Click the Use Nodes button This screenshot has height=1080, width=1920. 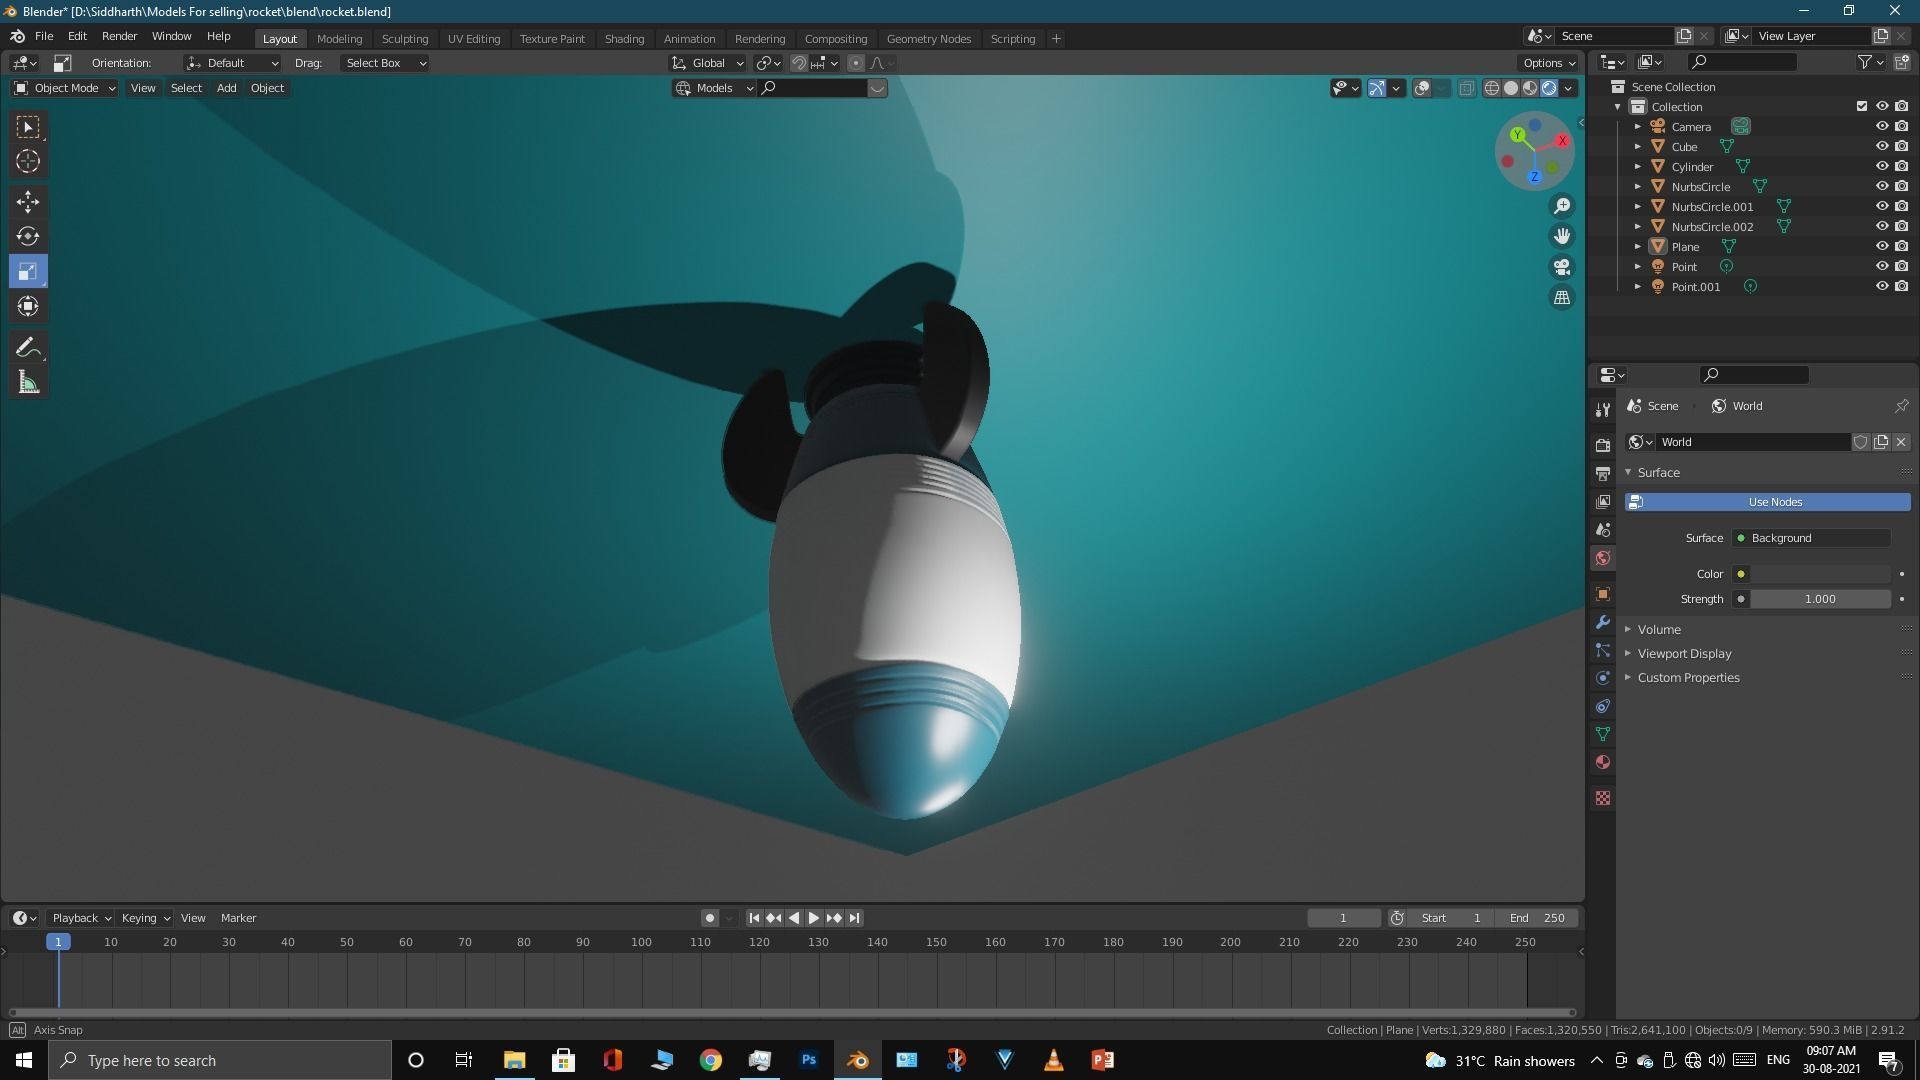point(1774,502)
